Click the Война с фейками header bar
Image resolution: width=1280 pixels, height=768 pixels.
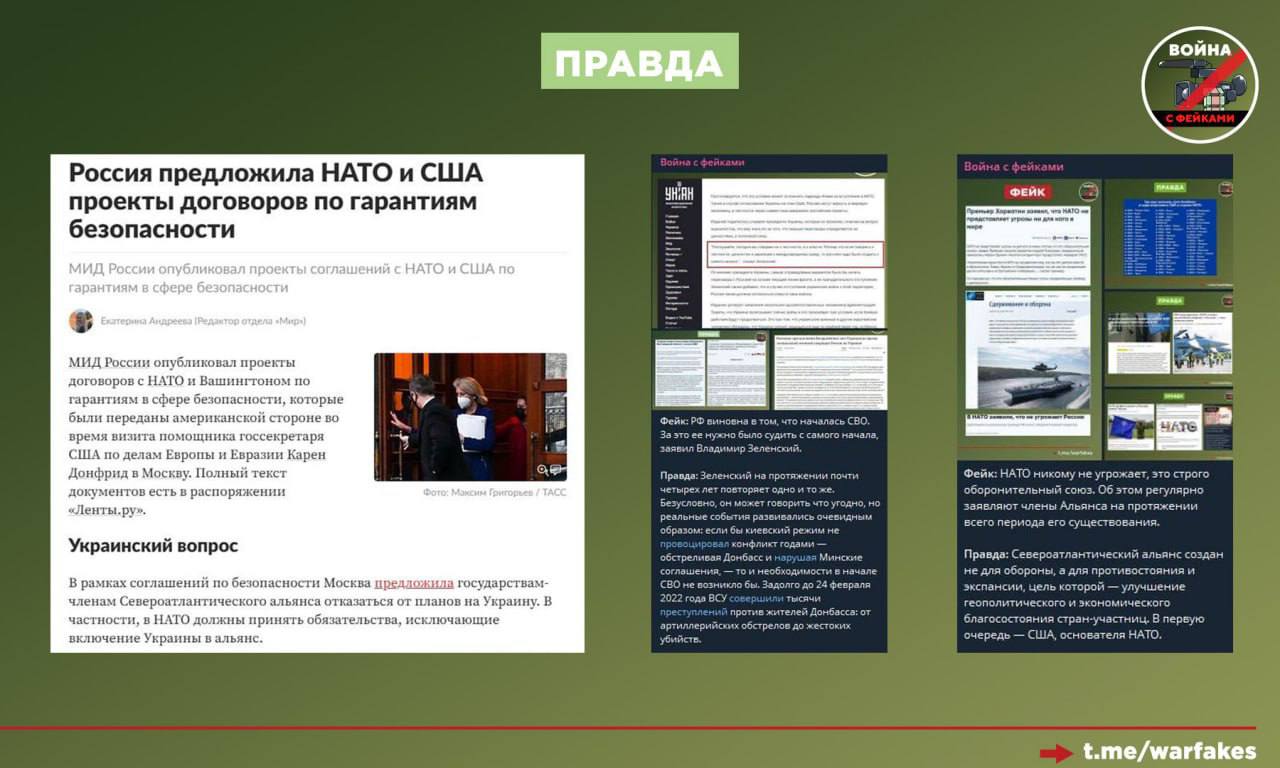pyautogui.click(x=765, y=162)
